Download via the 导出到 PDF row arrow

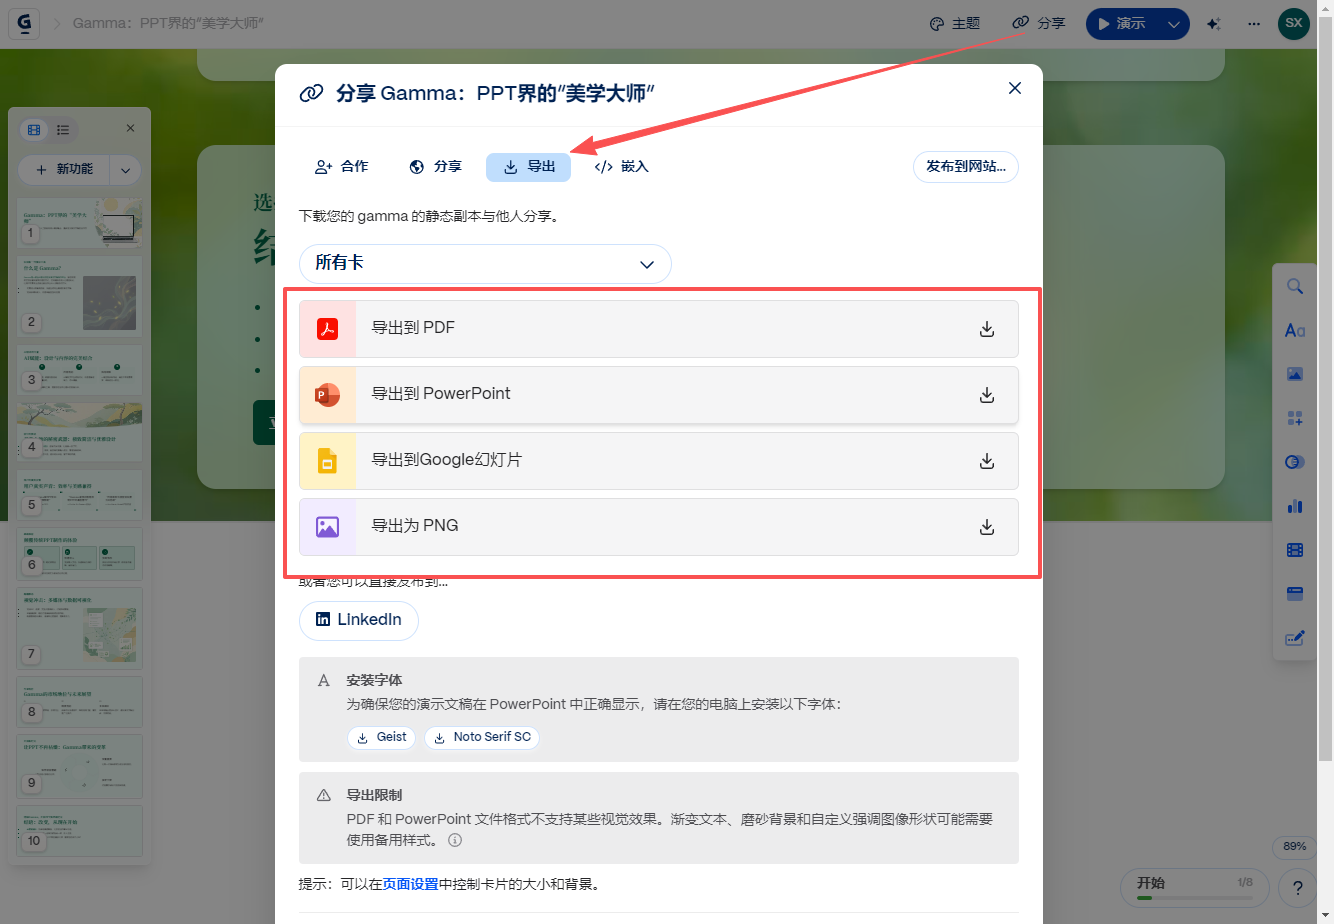(x=987, y=329)
